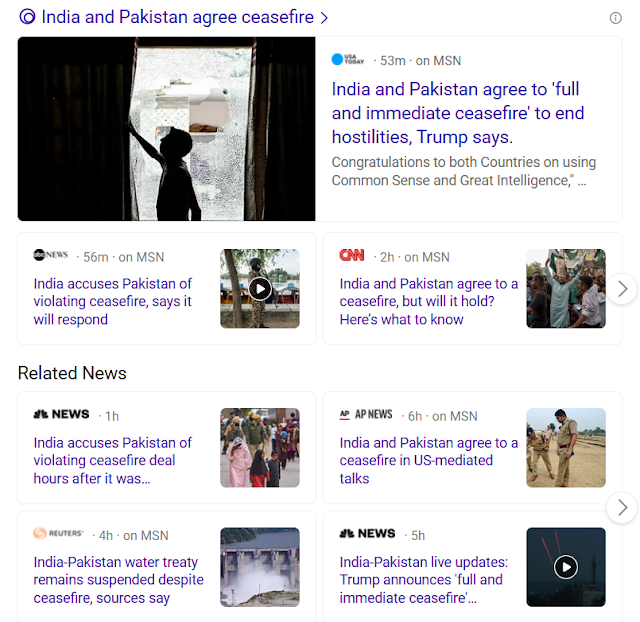Open the India and Pakistan agree ceasefire heading

tap(178, 17)
